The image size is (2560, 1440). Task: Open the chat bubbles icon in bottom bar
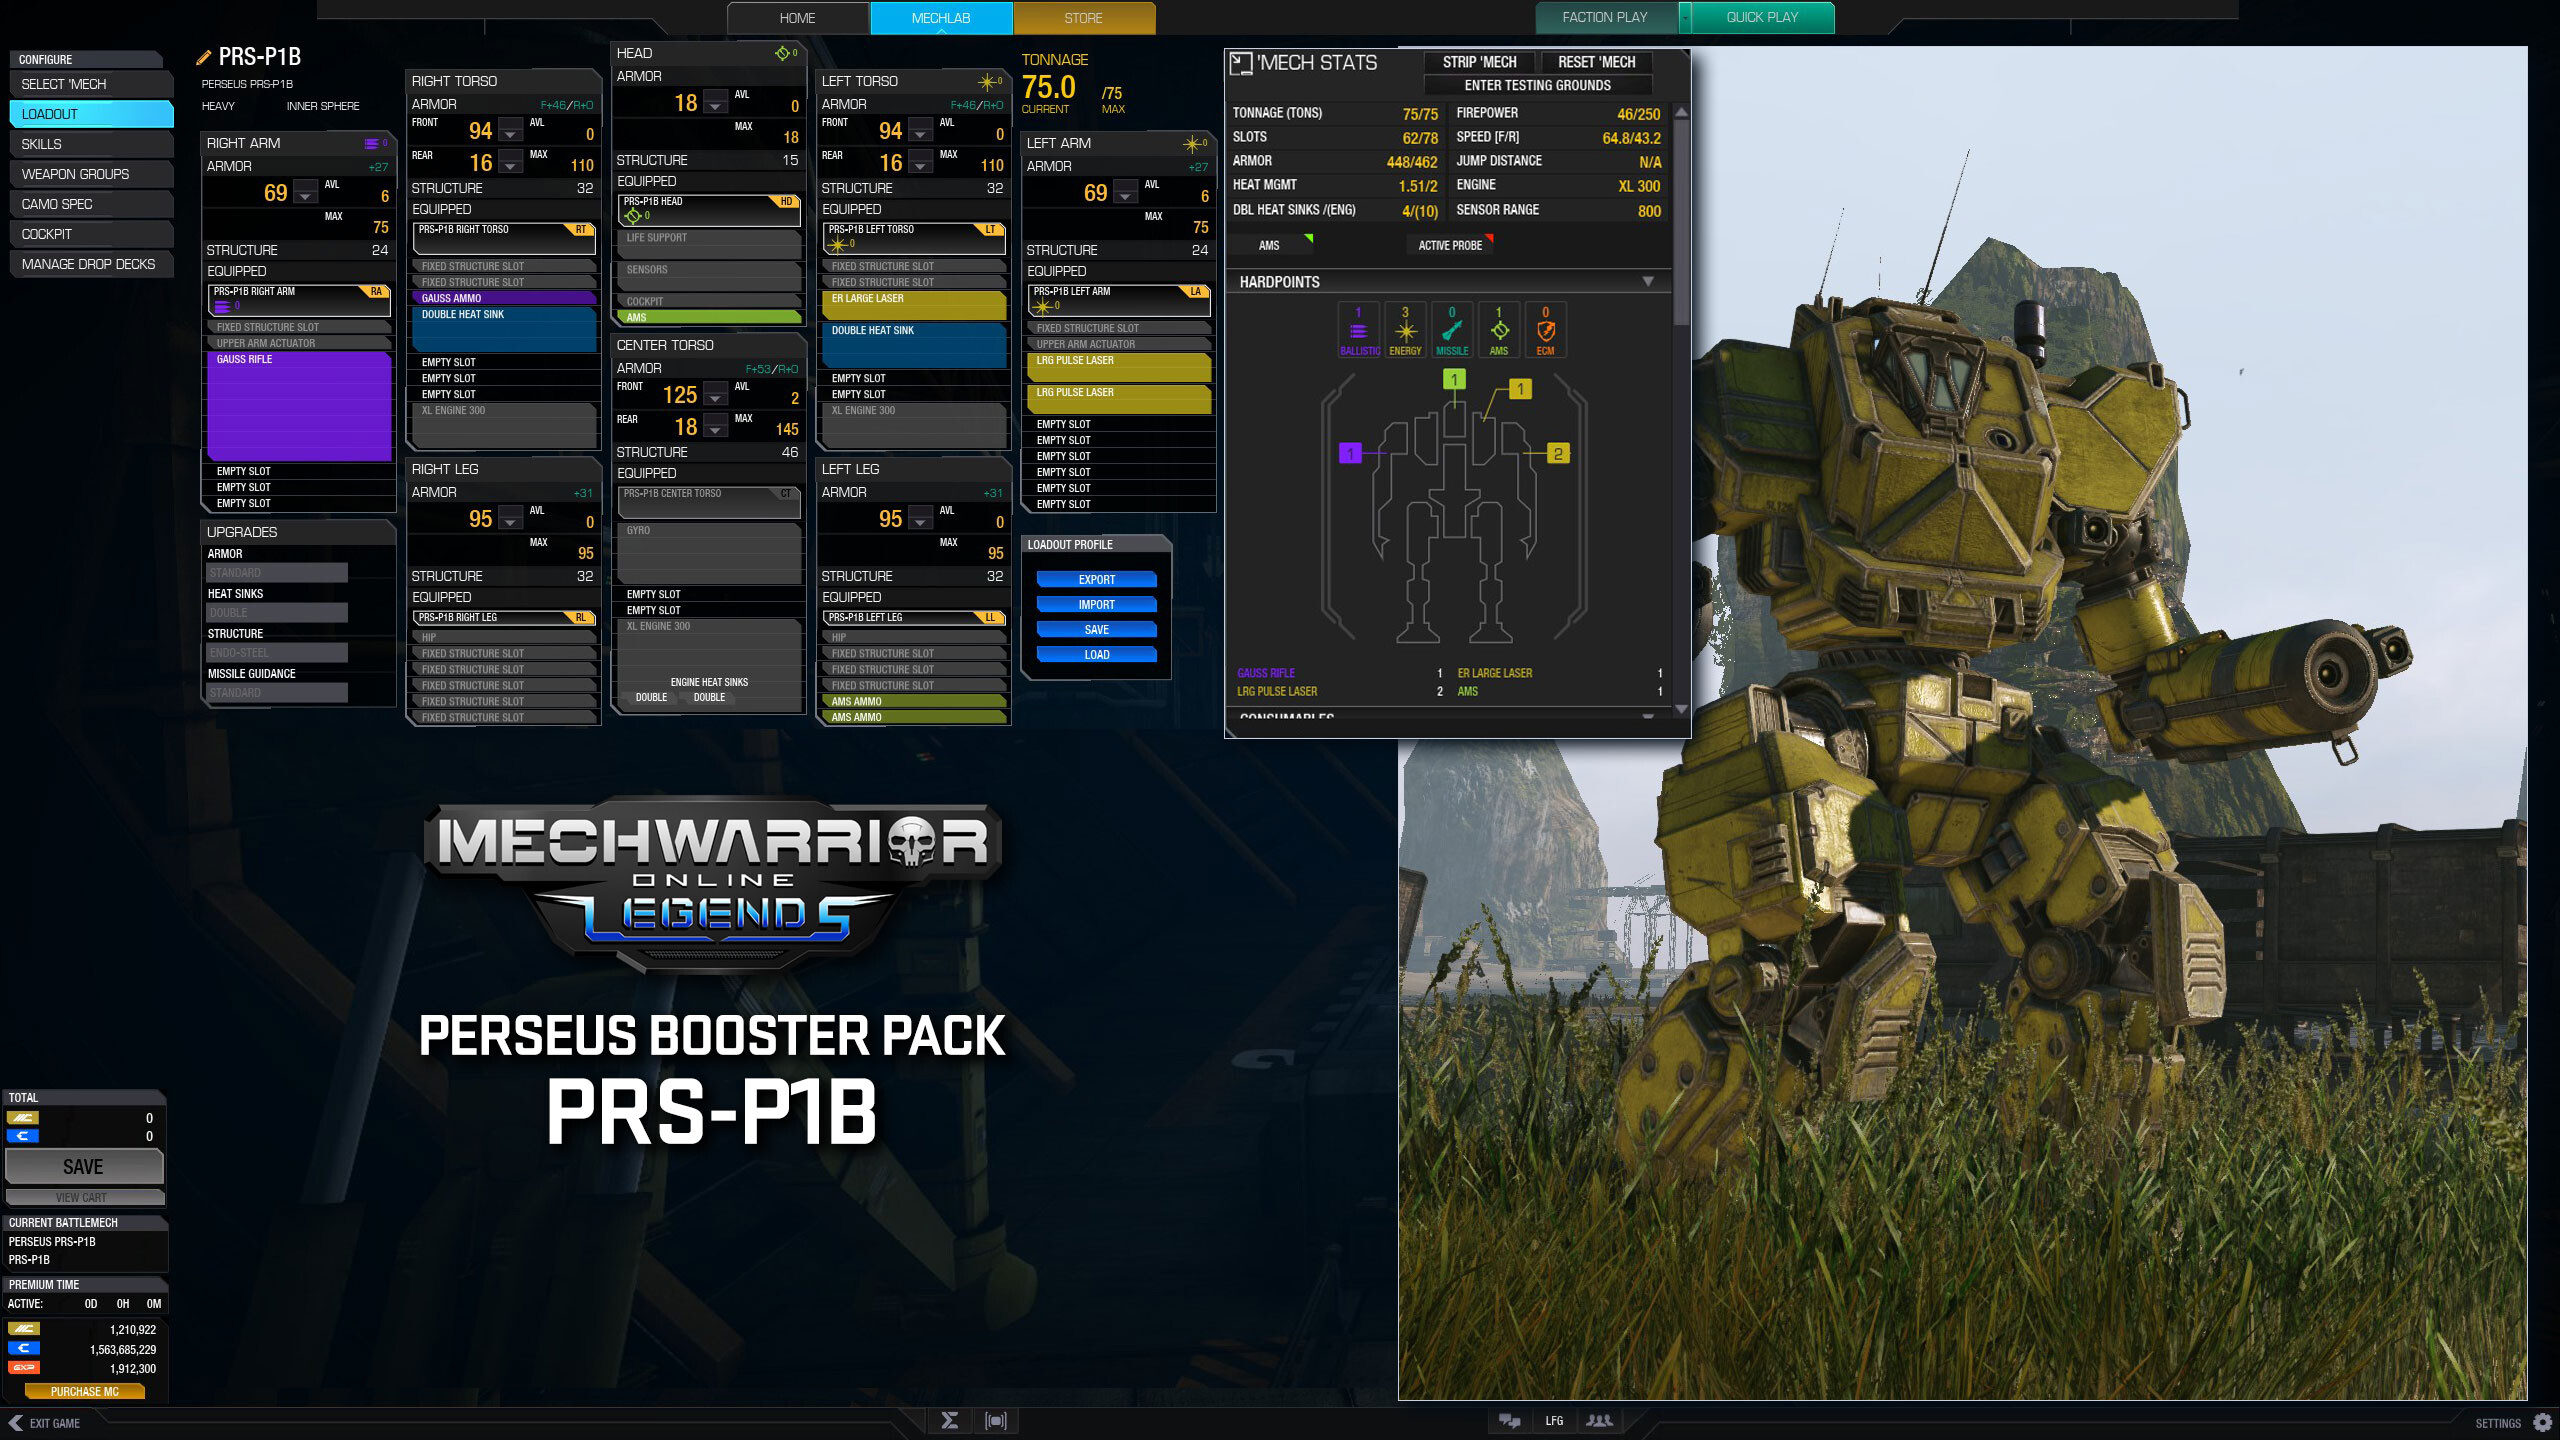[x=1510, y=1421]
